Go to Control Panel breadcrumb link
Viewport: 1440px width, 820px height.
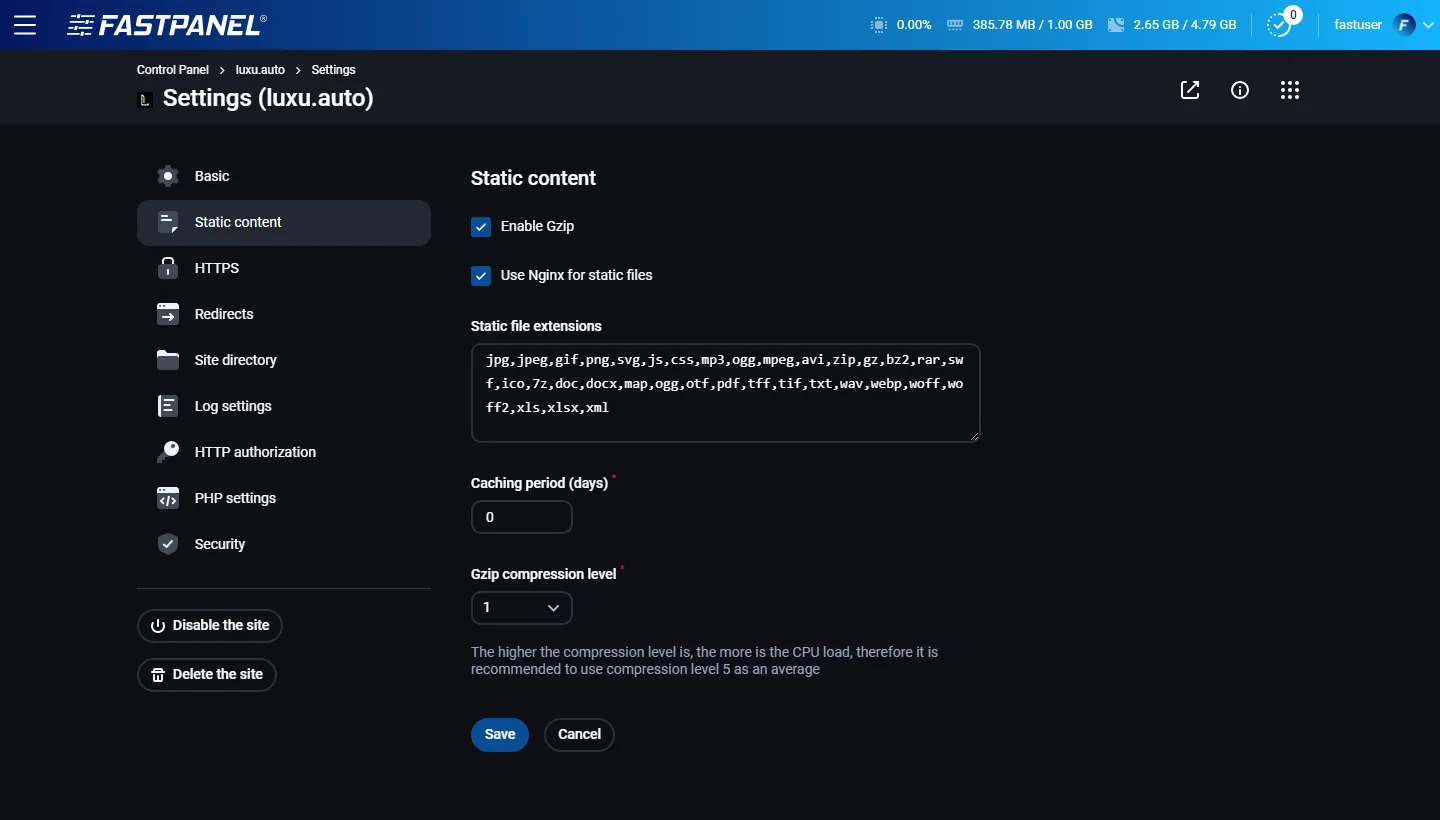point(173,70)
